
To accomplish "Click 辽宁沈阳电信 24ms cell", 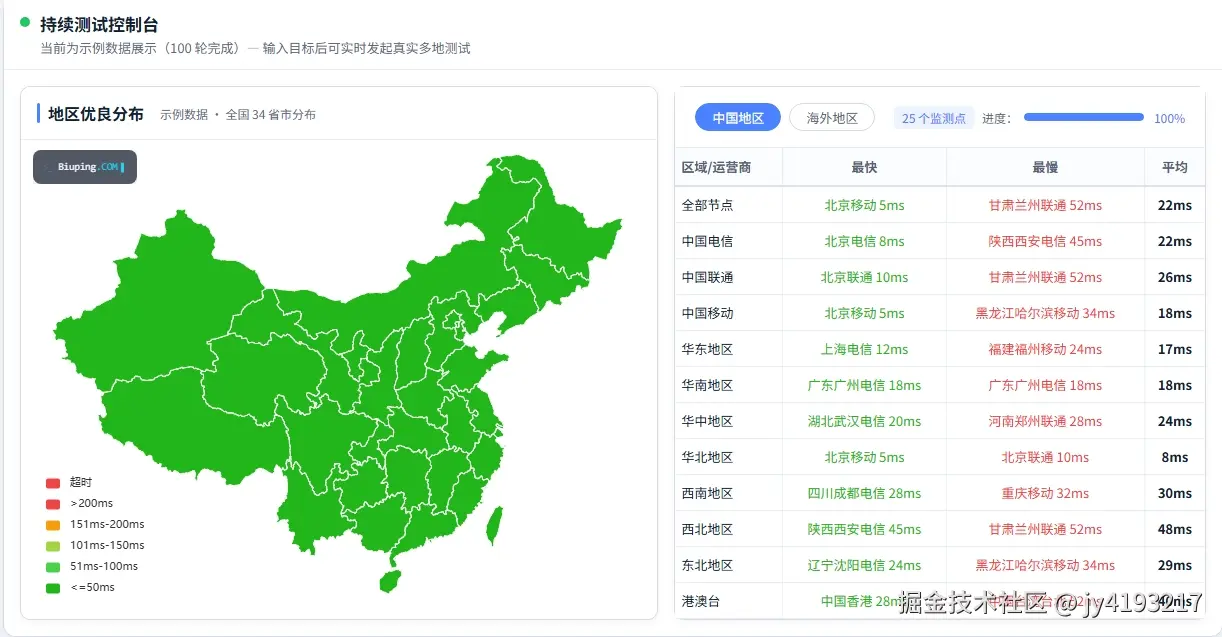I will (x=864, y=565).
